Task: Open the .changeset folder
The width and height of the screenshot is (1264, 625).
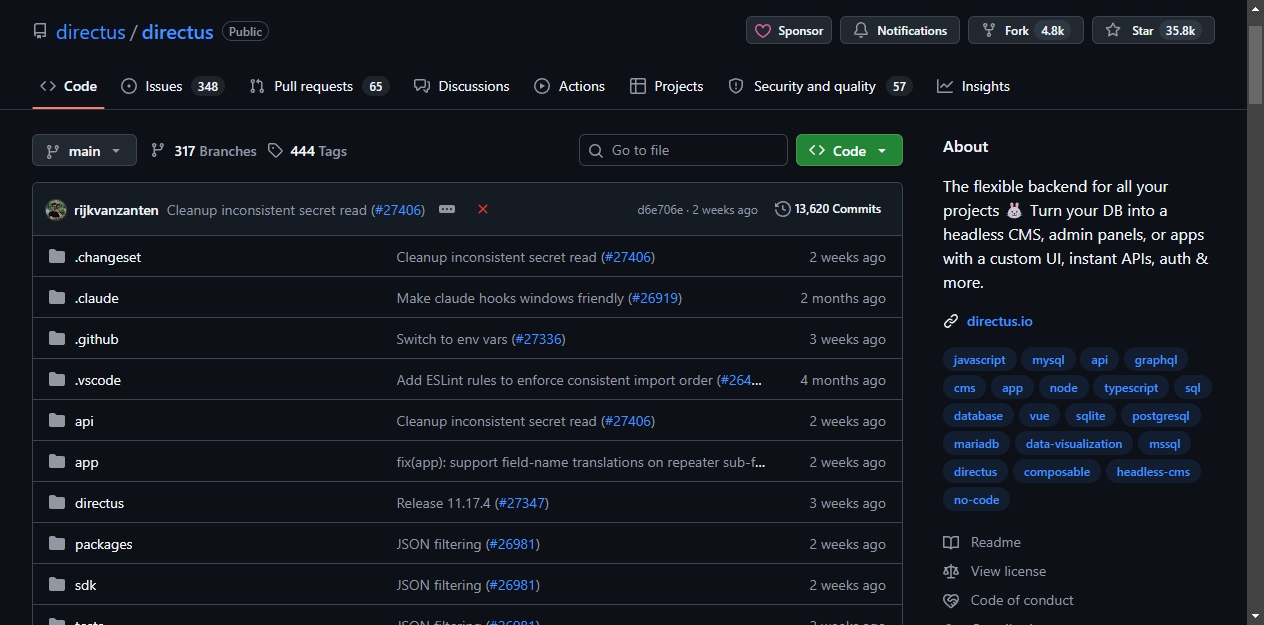Action: point(107,257)
